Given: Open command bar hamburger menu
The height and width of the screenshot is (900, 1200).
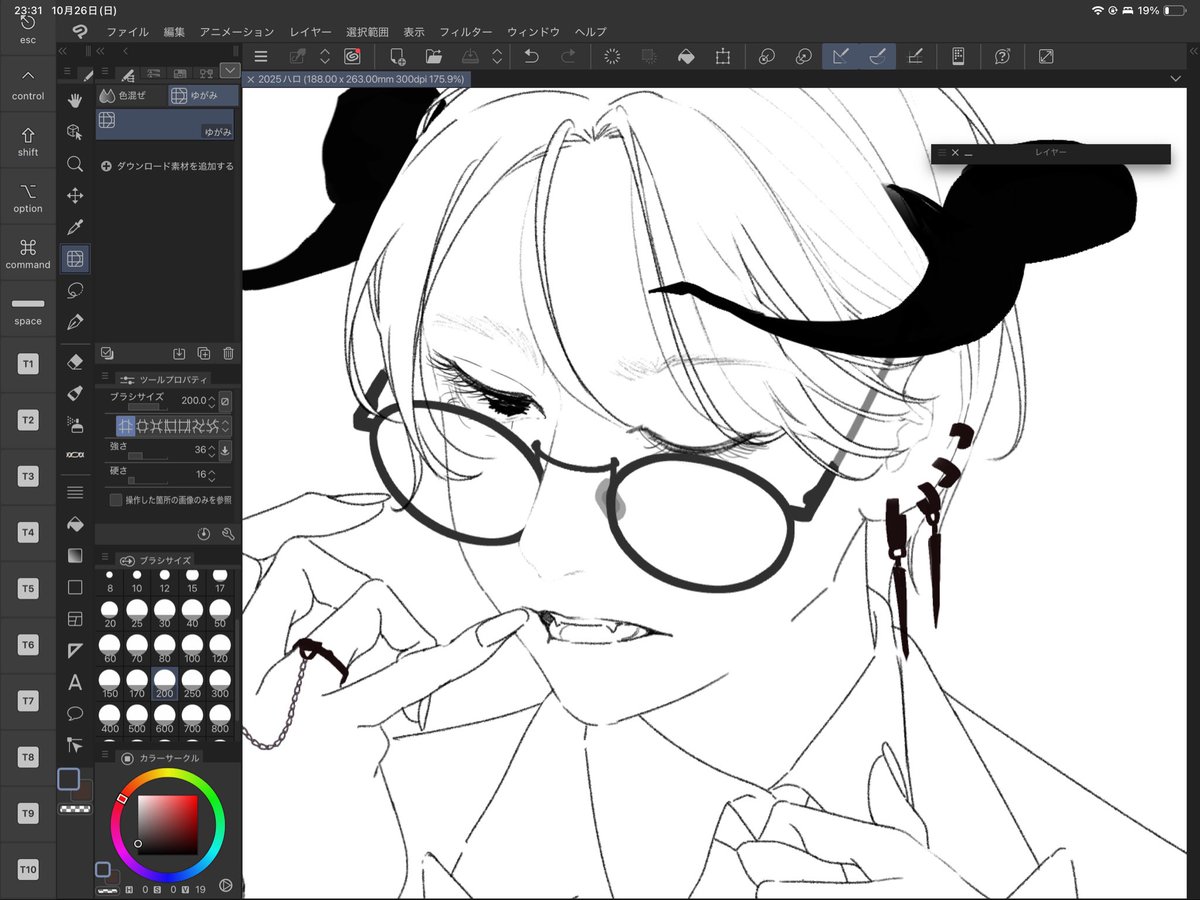Looking at the screenshot, I should pyautogui.click(x=261, y=57).
